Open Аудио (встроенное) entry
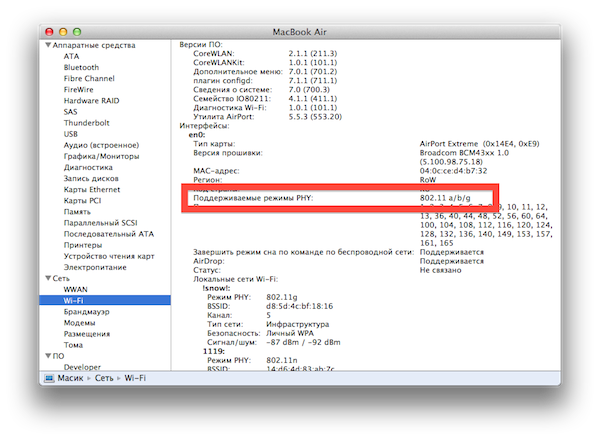The height and width of the screenshot is (440, 600). tap(101, 145)
